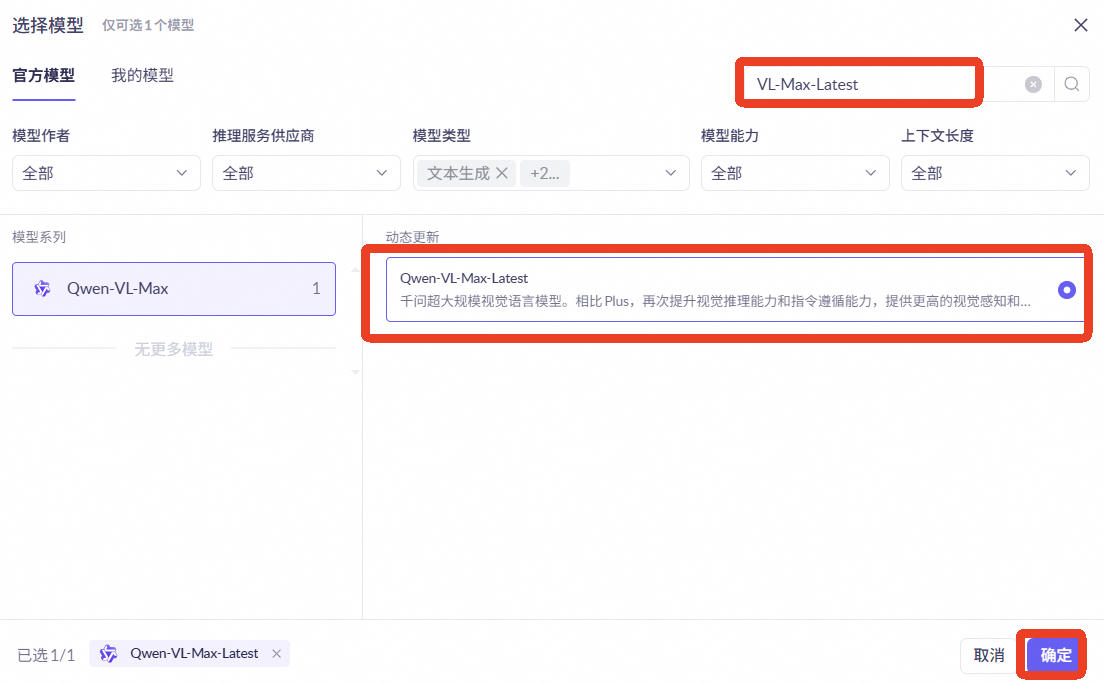Click the +2... more tags indicator
This screenshot has width=1104, height=685.
(545, 173)
